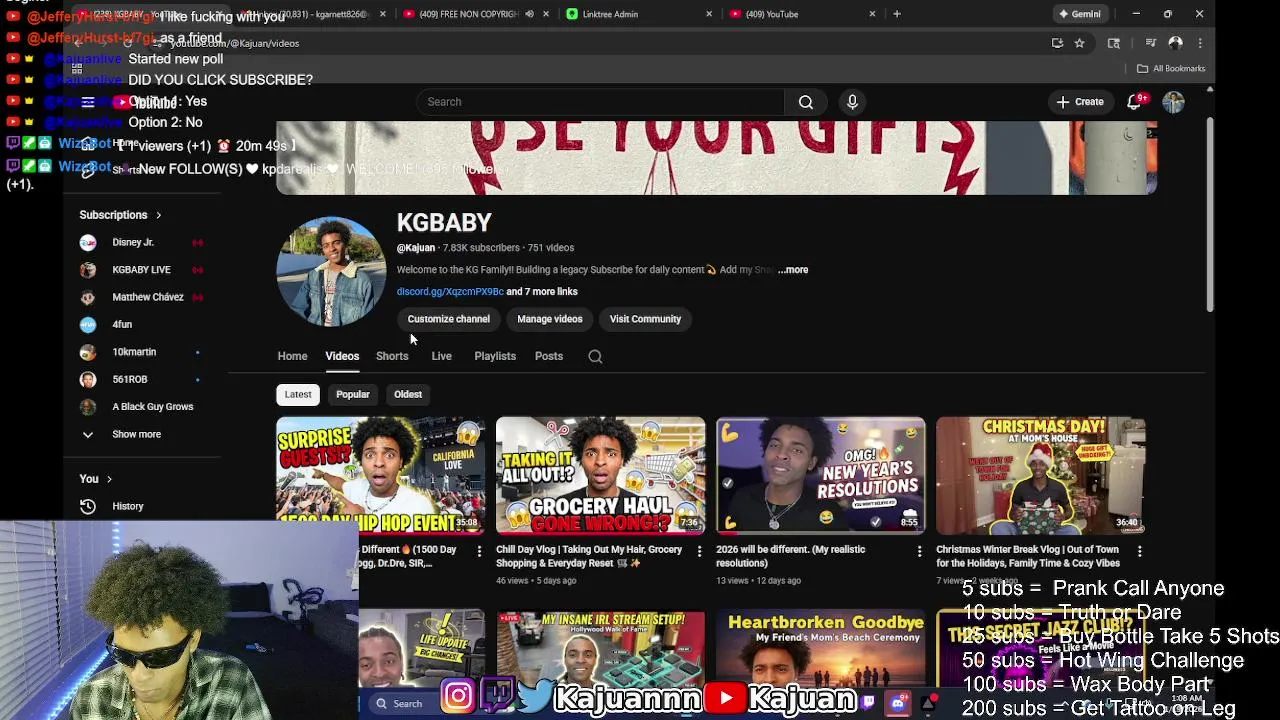Open Matthew Chávez subscription channel
Image resolution: width=1280 pixels, height=720 pixels.
[x=147, y=297]
